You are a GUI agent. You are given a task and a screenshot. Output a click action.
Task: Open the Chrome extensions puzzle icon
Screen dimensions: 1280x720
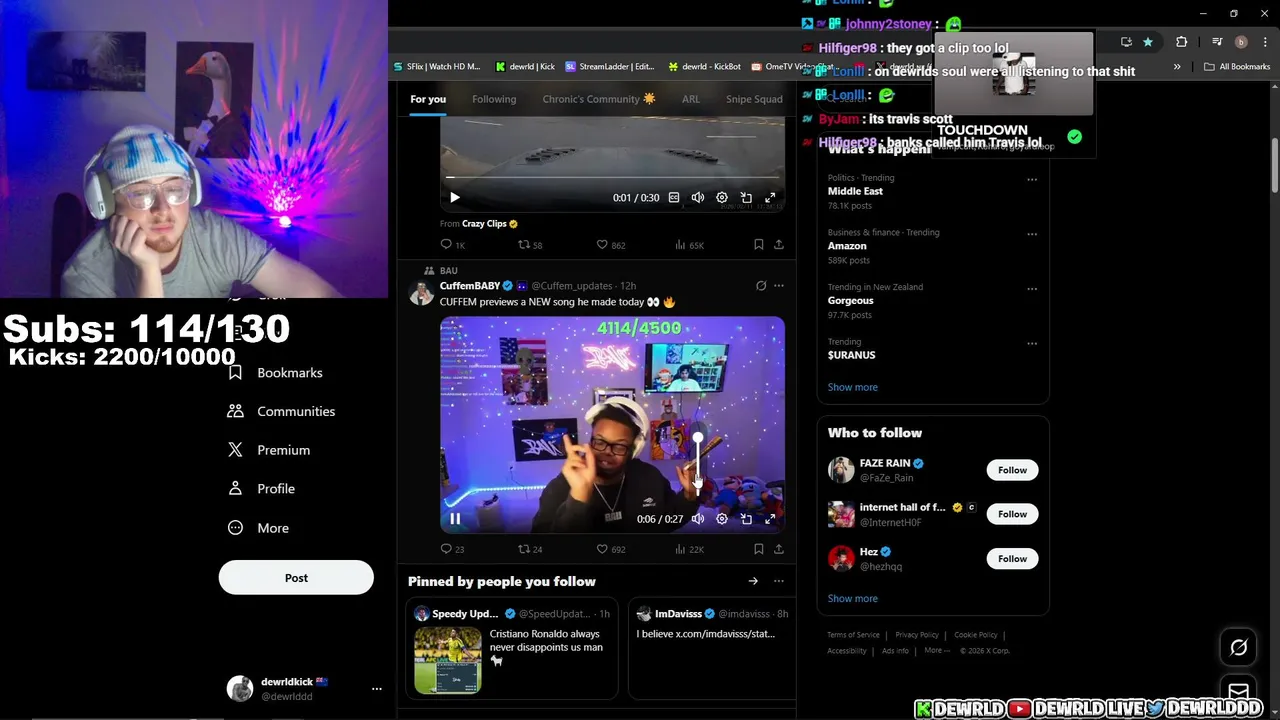click(1181, 42)
